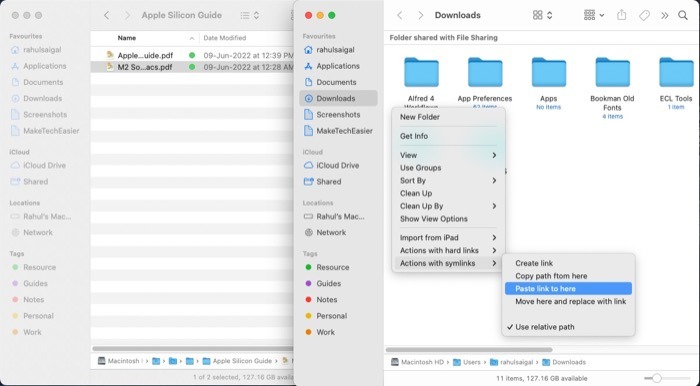
Task: Click the Share icon in Downloads toolbar
Action: click(621, 15)
